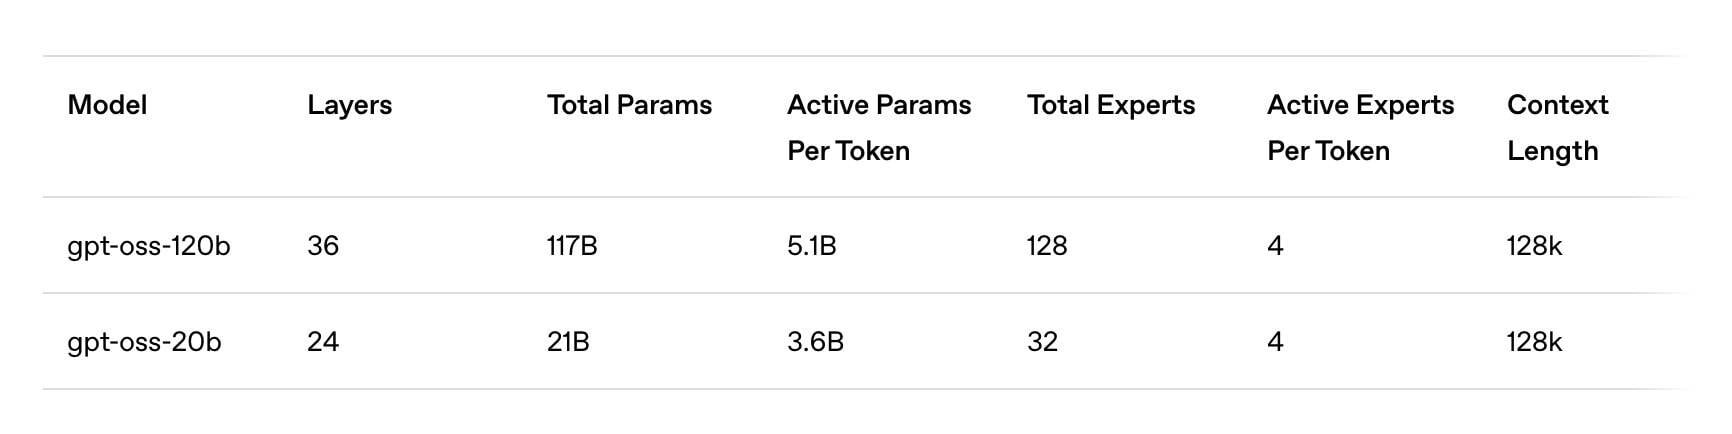Click the 3.6B active params value
Viewport: 1732px width, 434px height.
click(x=815, y=342)
